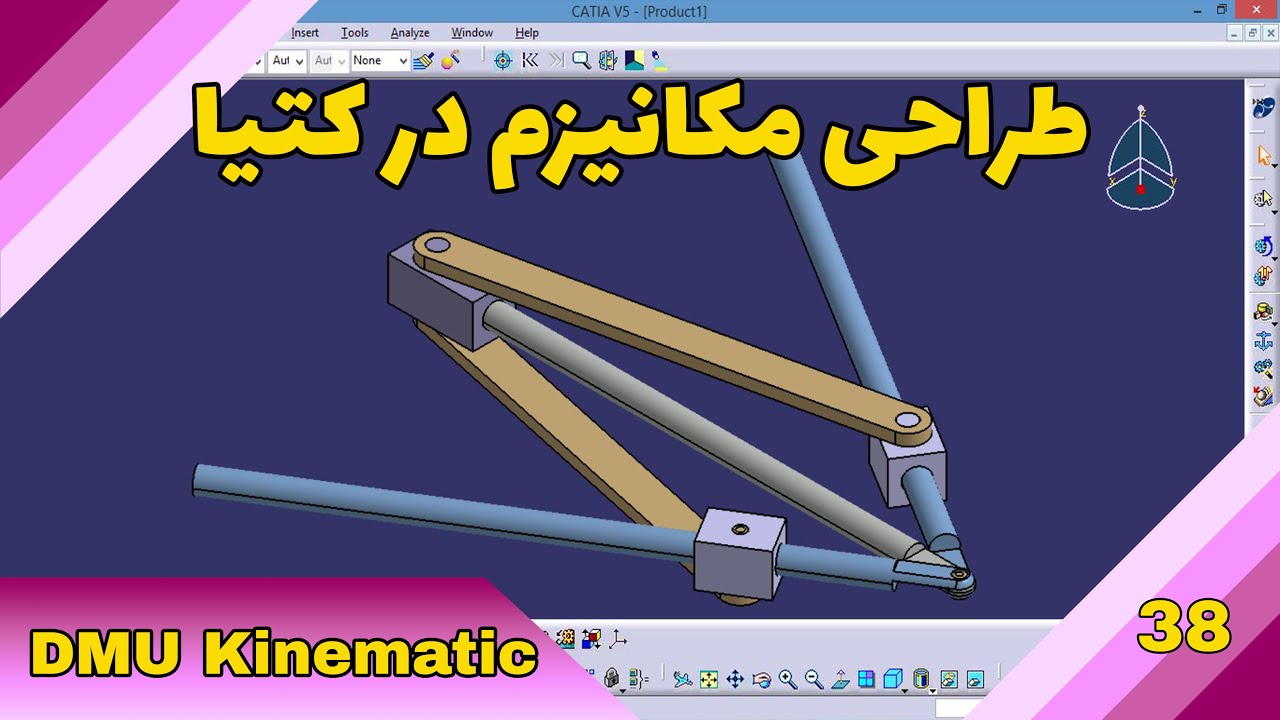The height and width of the screenshot is (720, 1280).
Task: Click the red-blue cubes with arrows icon
Action: click(592, 637)
